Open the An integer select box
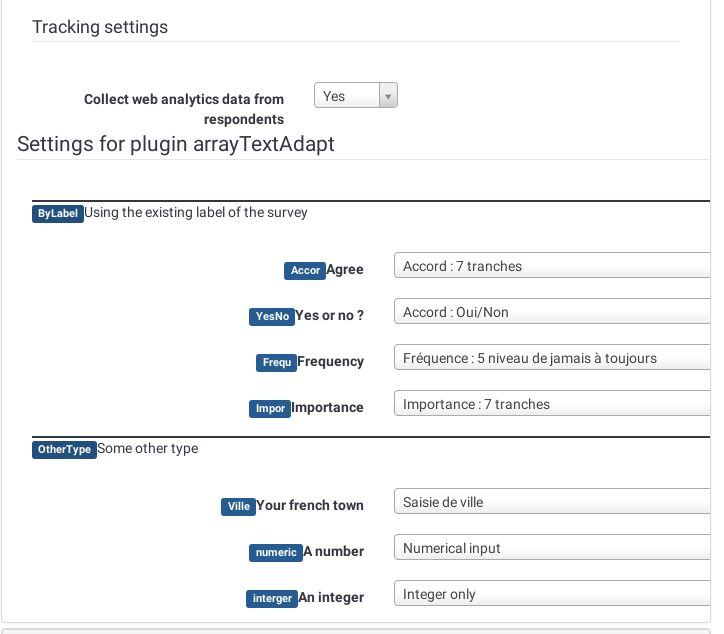The height and width of the screenshot is (634, 724). coord(552,594)
